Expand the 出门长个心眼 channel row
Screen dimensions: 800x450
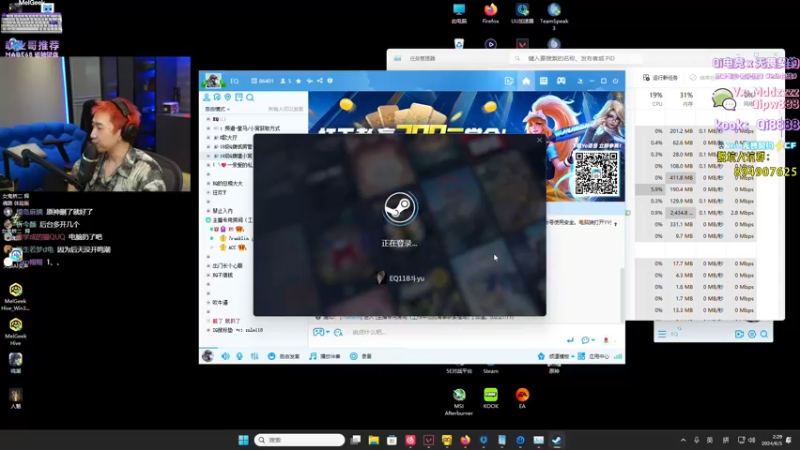coord(208,266)
